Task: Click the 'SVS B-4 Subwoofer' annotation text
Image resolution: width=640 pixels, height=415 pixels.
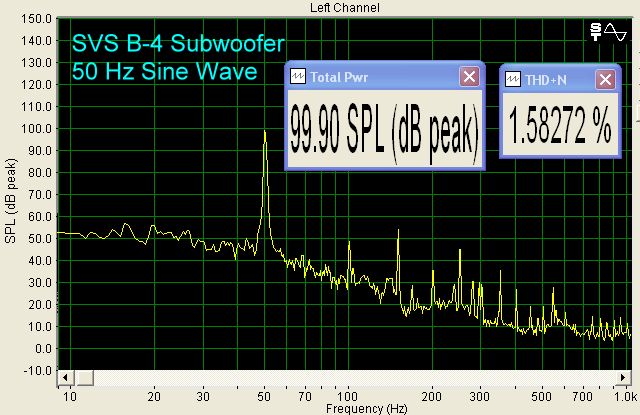Action: [x=178, y=43]
